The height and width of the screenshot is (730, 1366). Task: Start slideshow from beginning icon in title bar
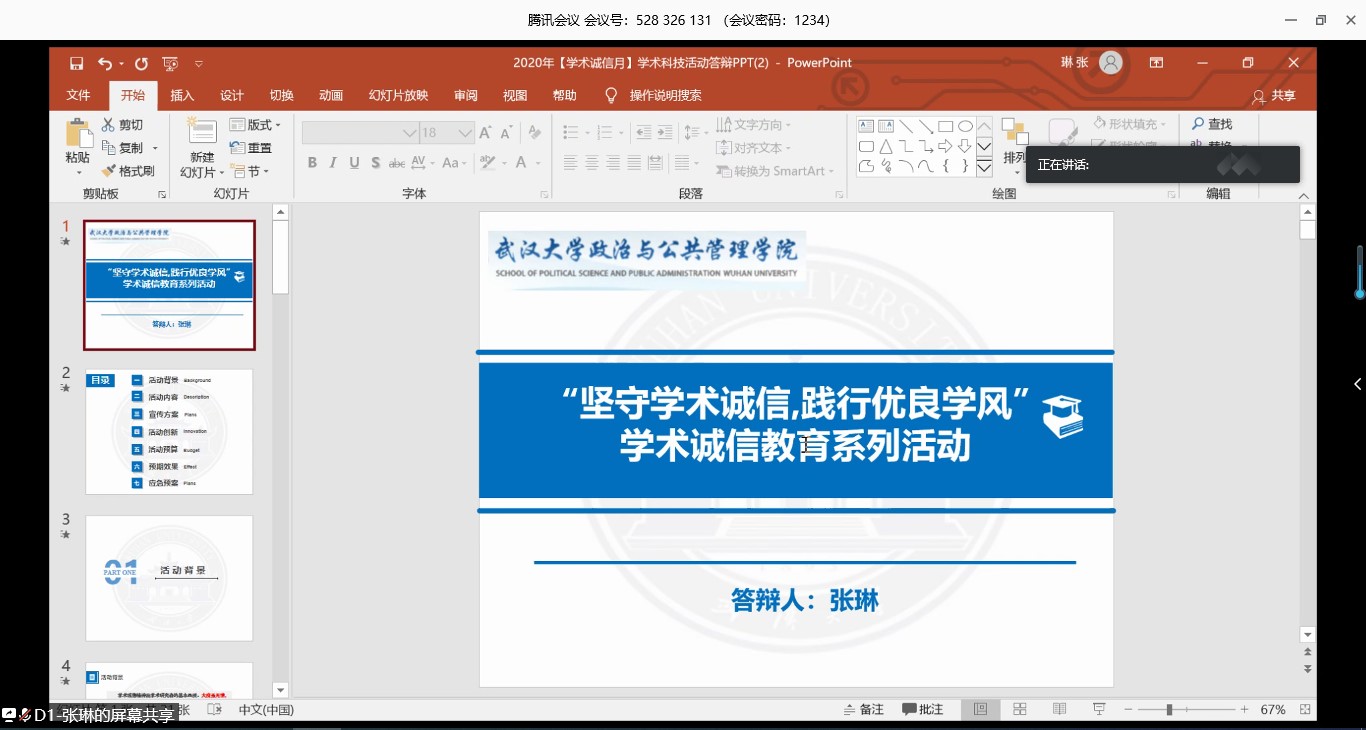pos(170,63)
